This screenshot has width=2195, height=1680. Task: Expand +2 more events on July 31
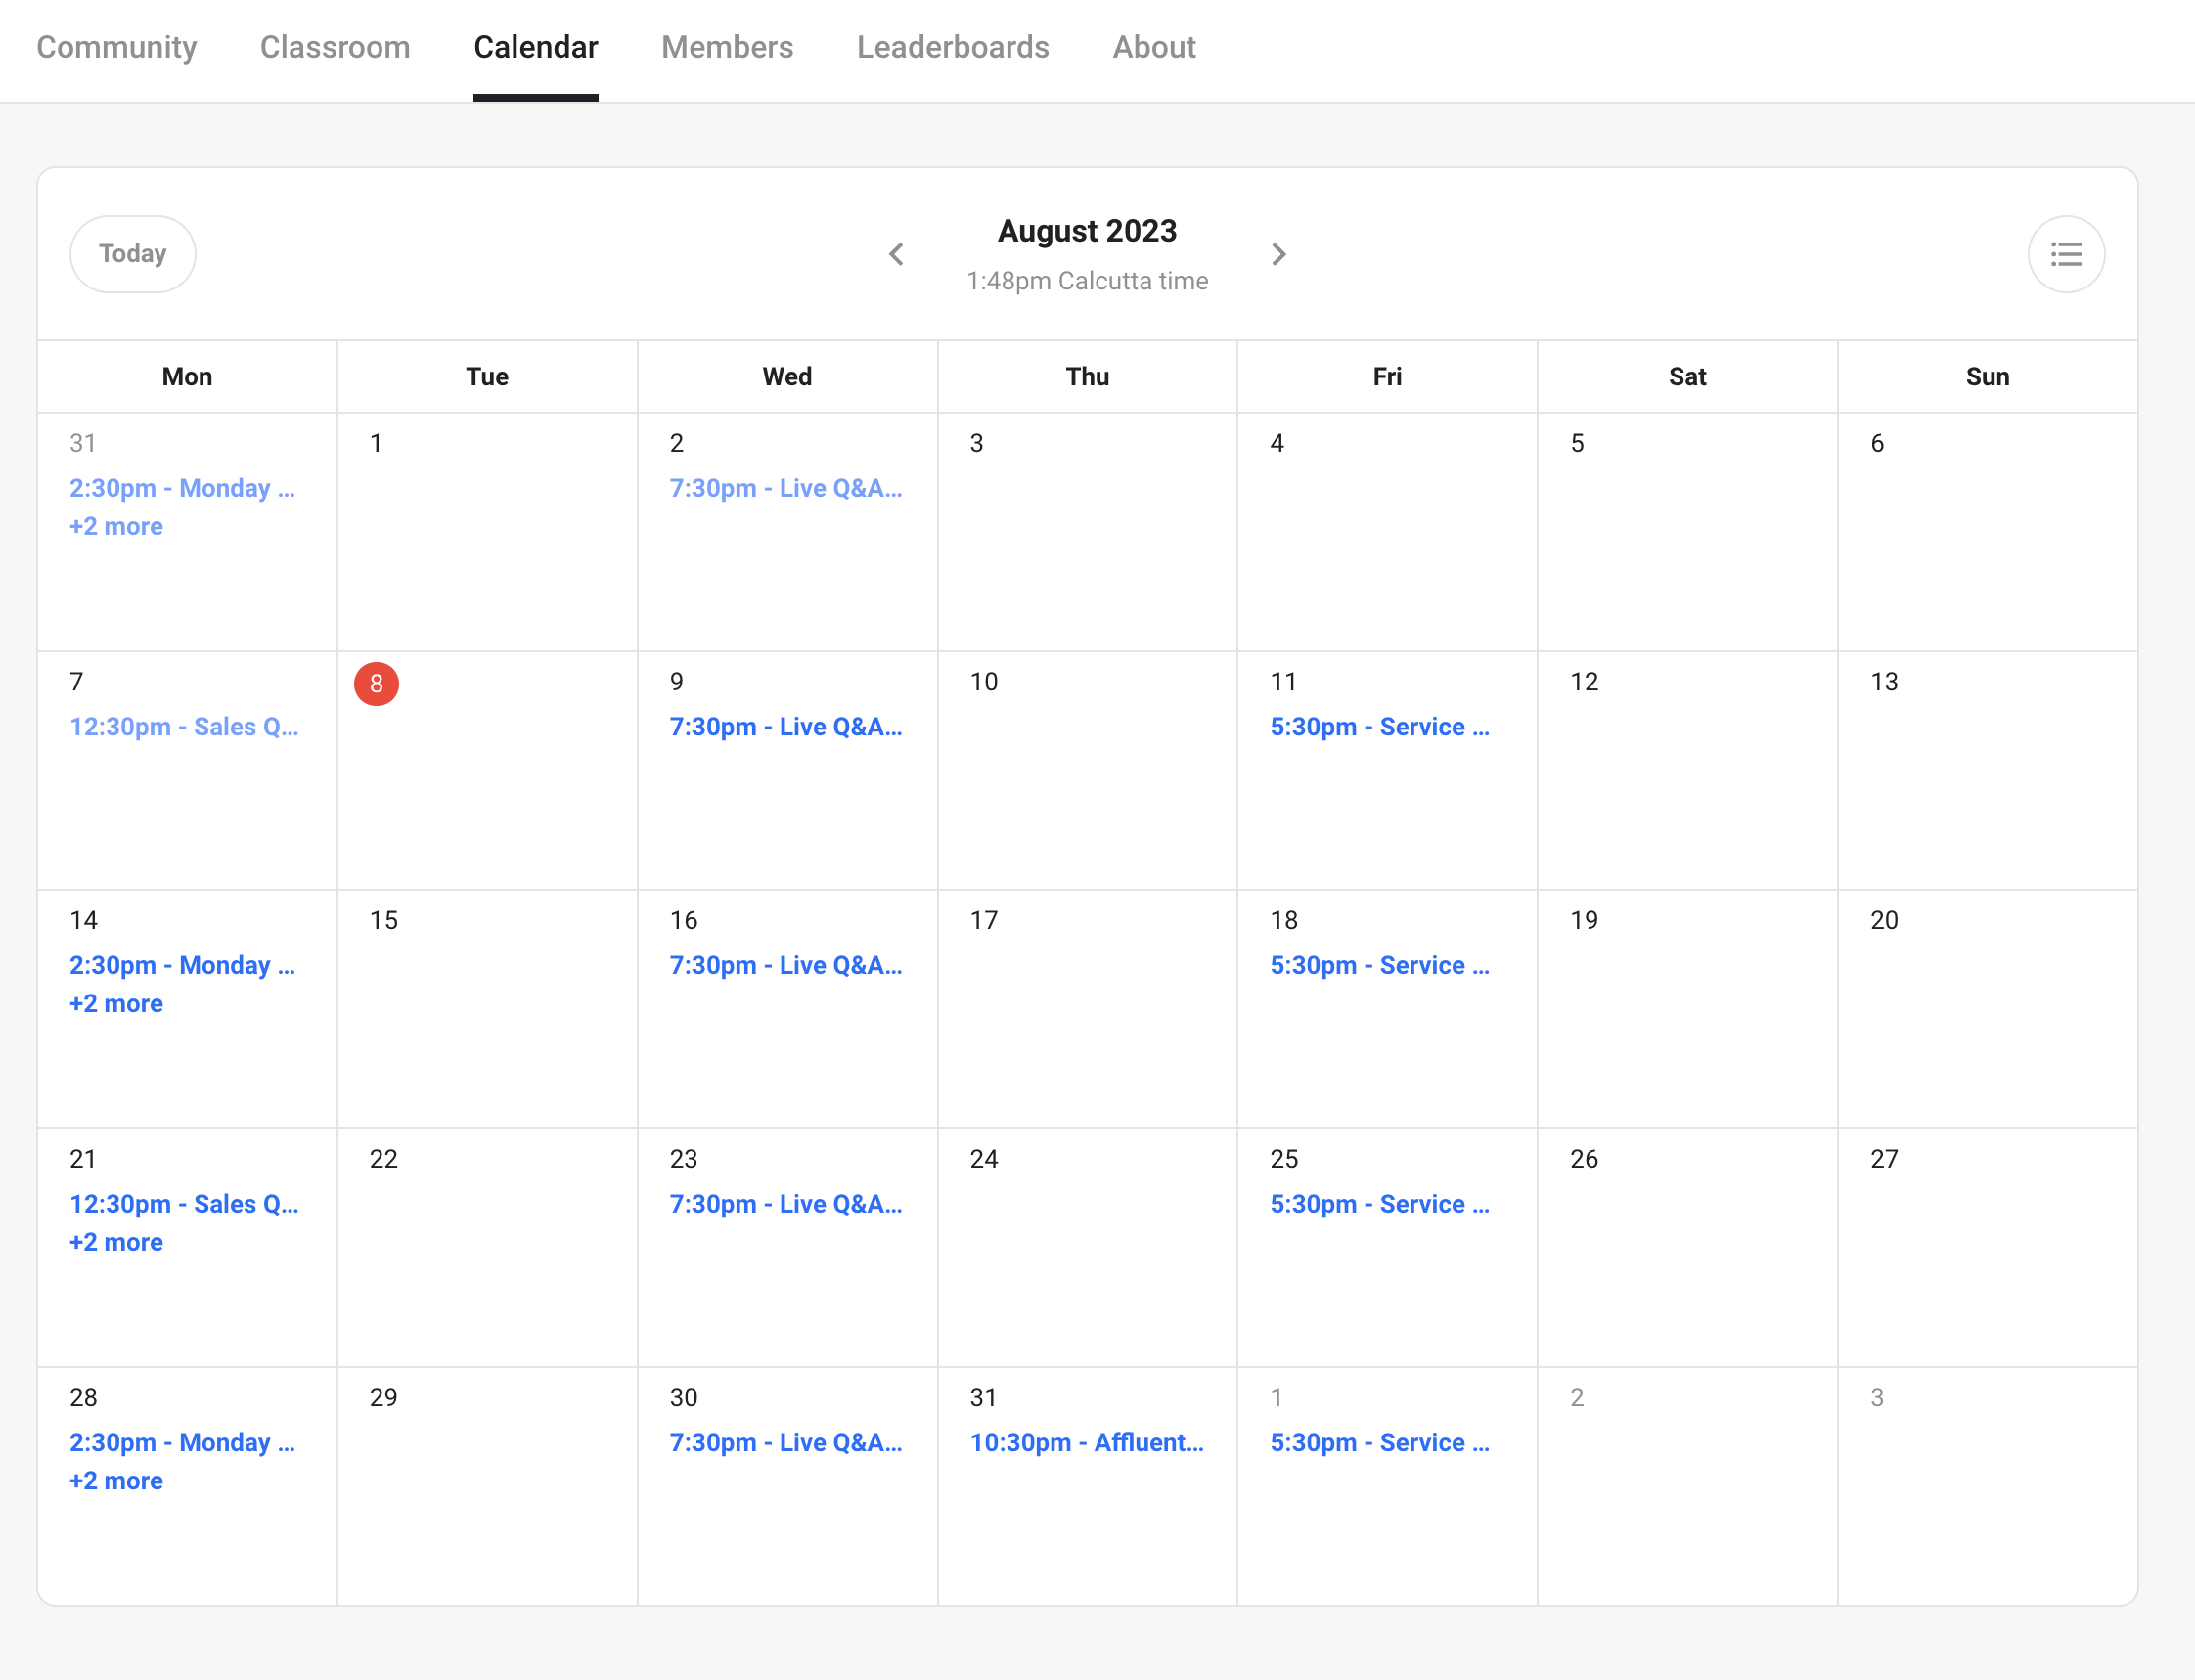116,526
